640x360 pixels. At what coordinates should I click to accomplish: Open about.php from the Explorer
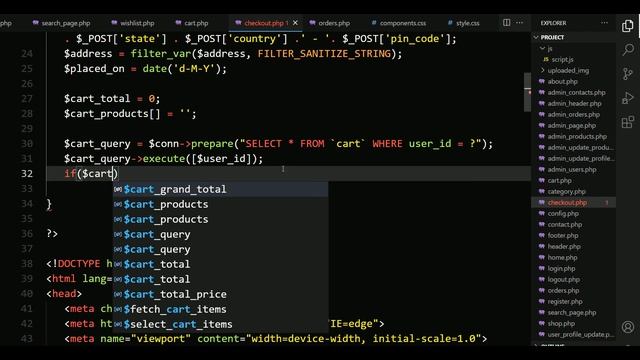point(573,81)
